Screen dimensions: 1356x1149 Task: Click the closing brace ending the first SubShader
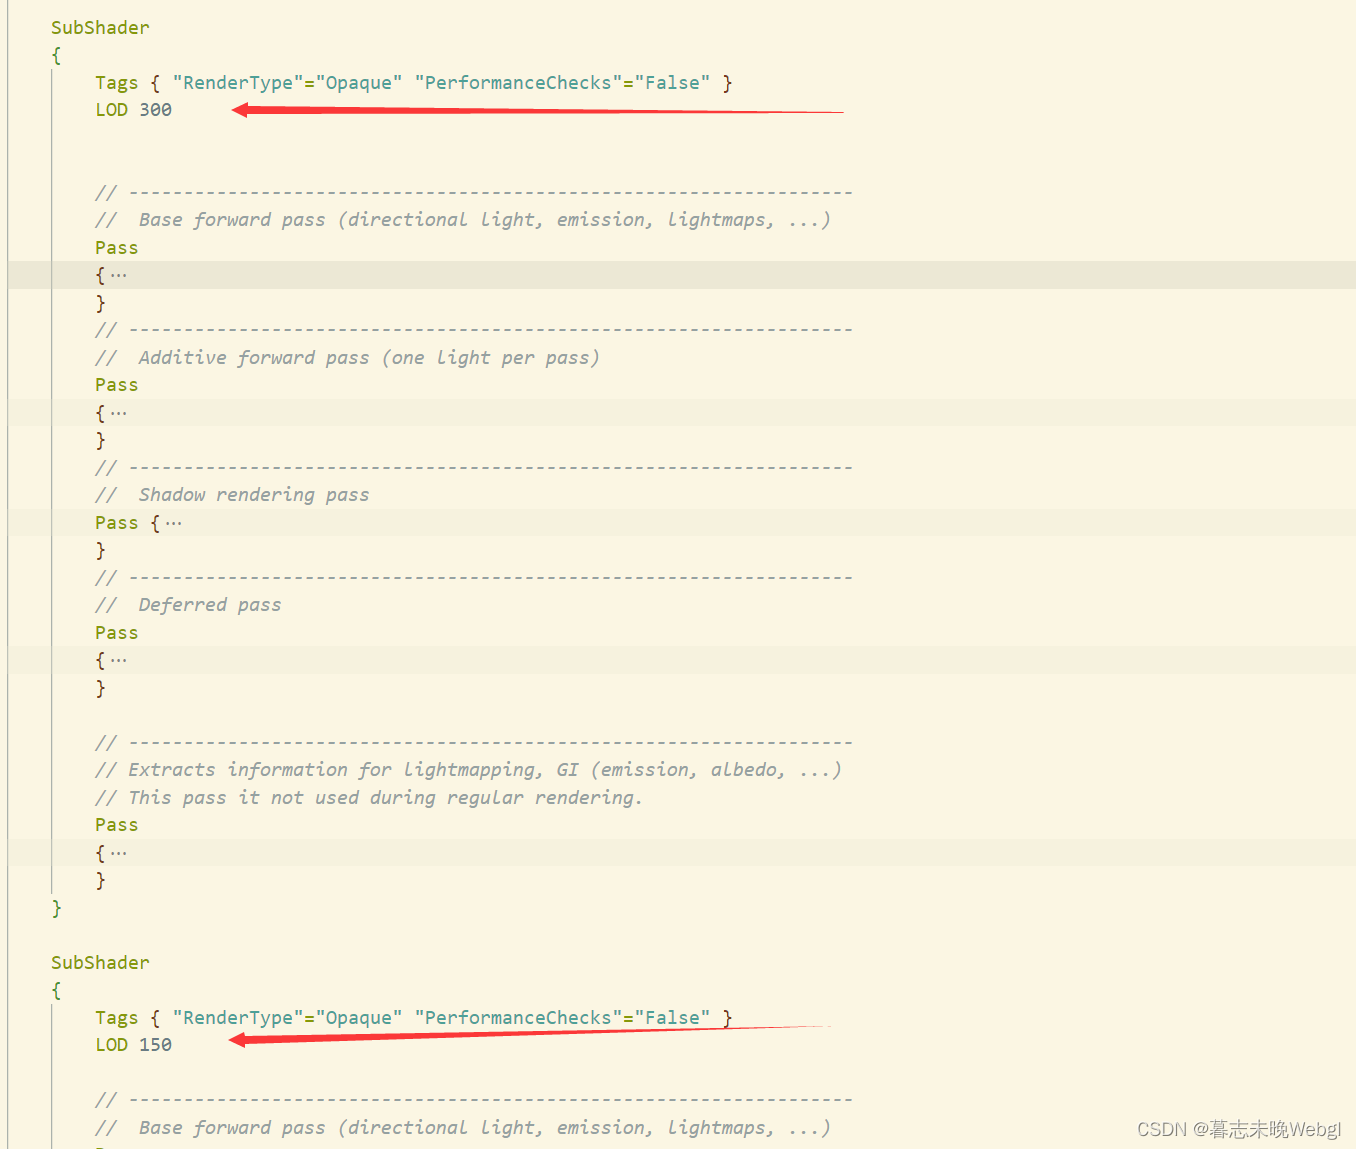click(x=56, y=908)
